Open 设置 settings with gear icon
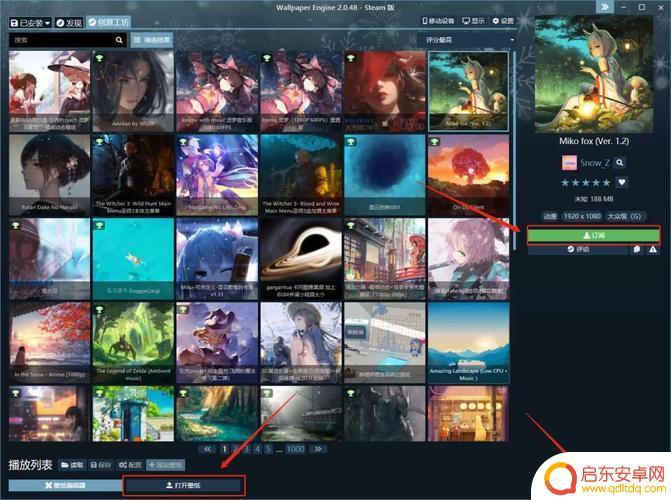 click(x=503, y=21)
